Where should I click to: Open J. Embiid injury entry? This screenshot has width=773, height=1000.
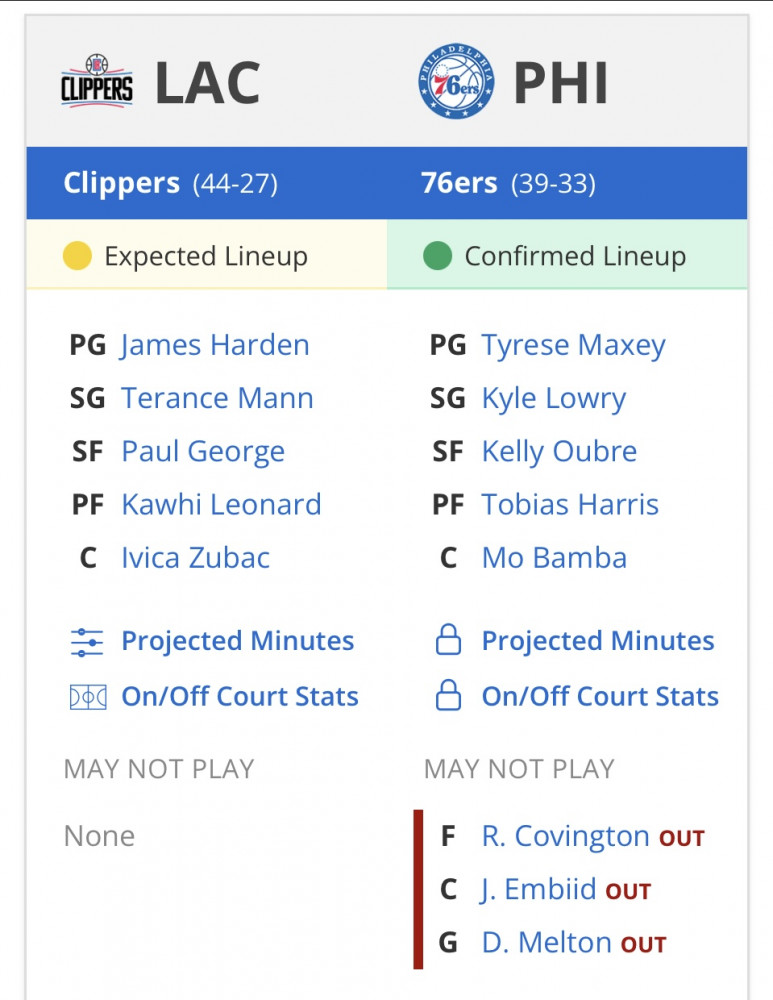coord(538,890)
